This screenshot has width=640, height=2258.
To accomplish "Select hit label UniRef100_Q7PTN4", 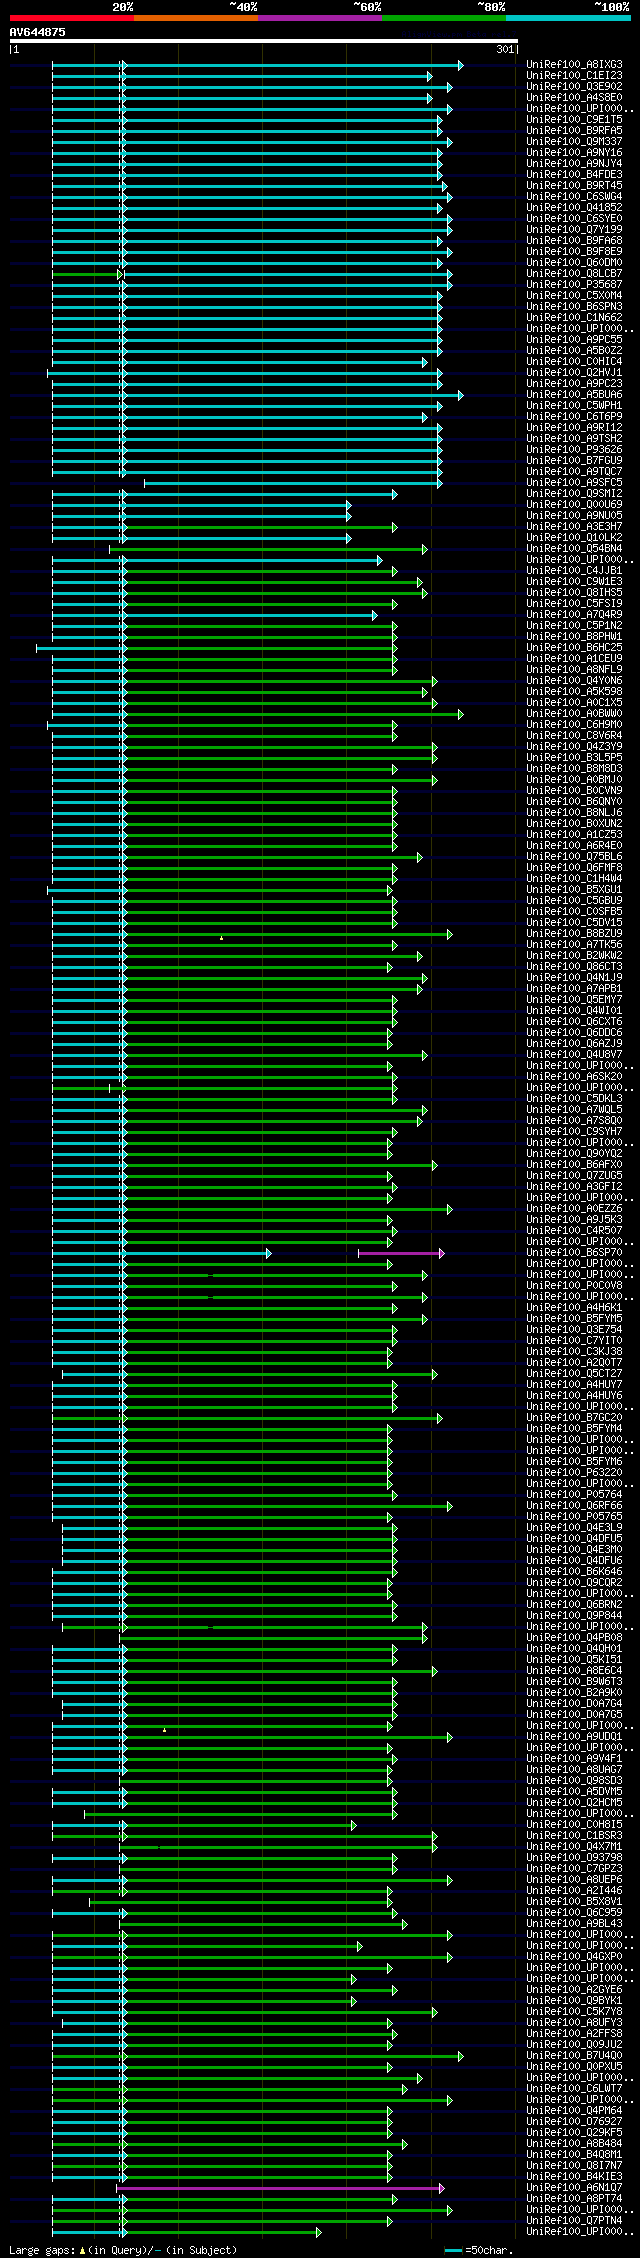I will (x=574, y=2221).
